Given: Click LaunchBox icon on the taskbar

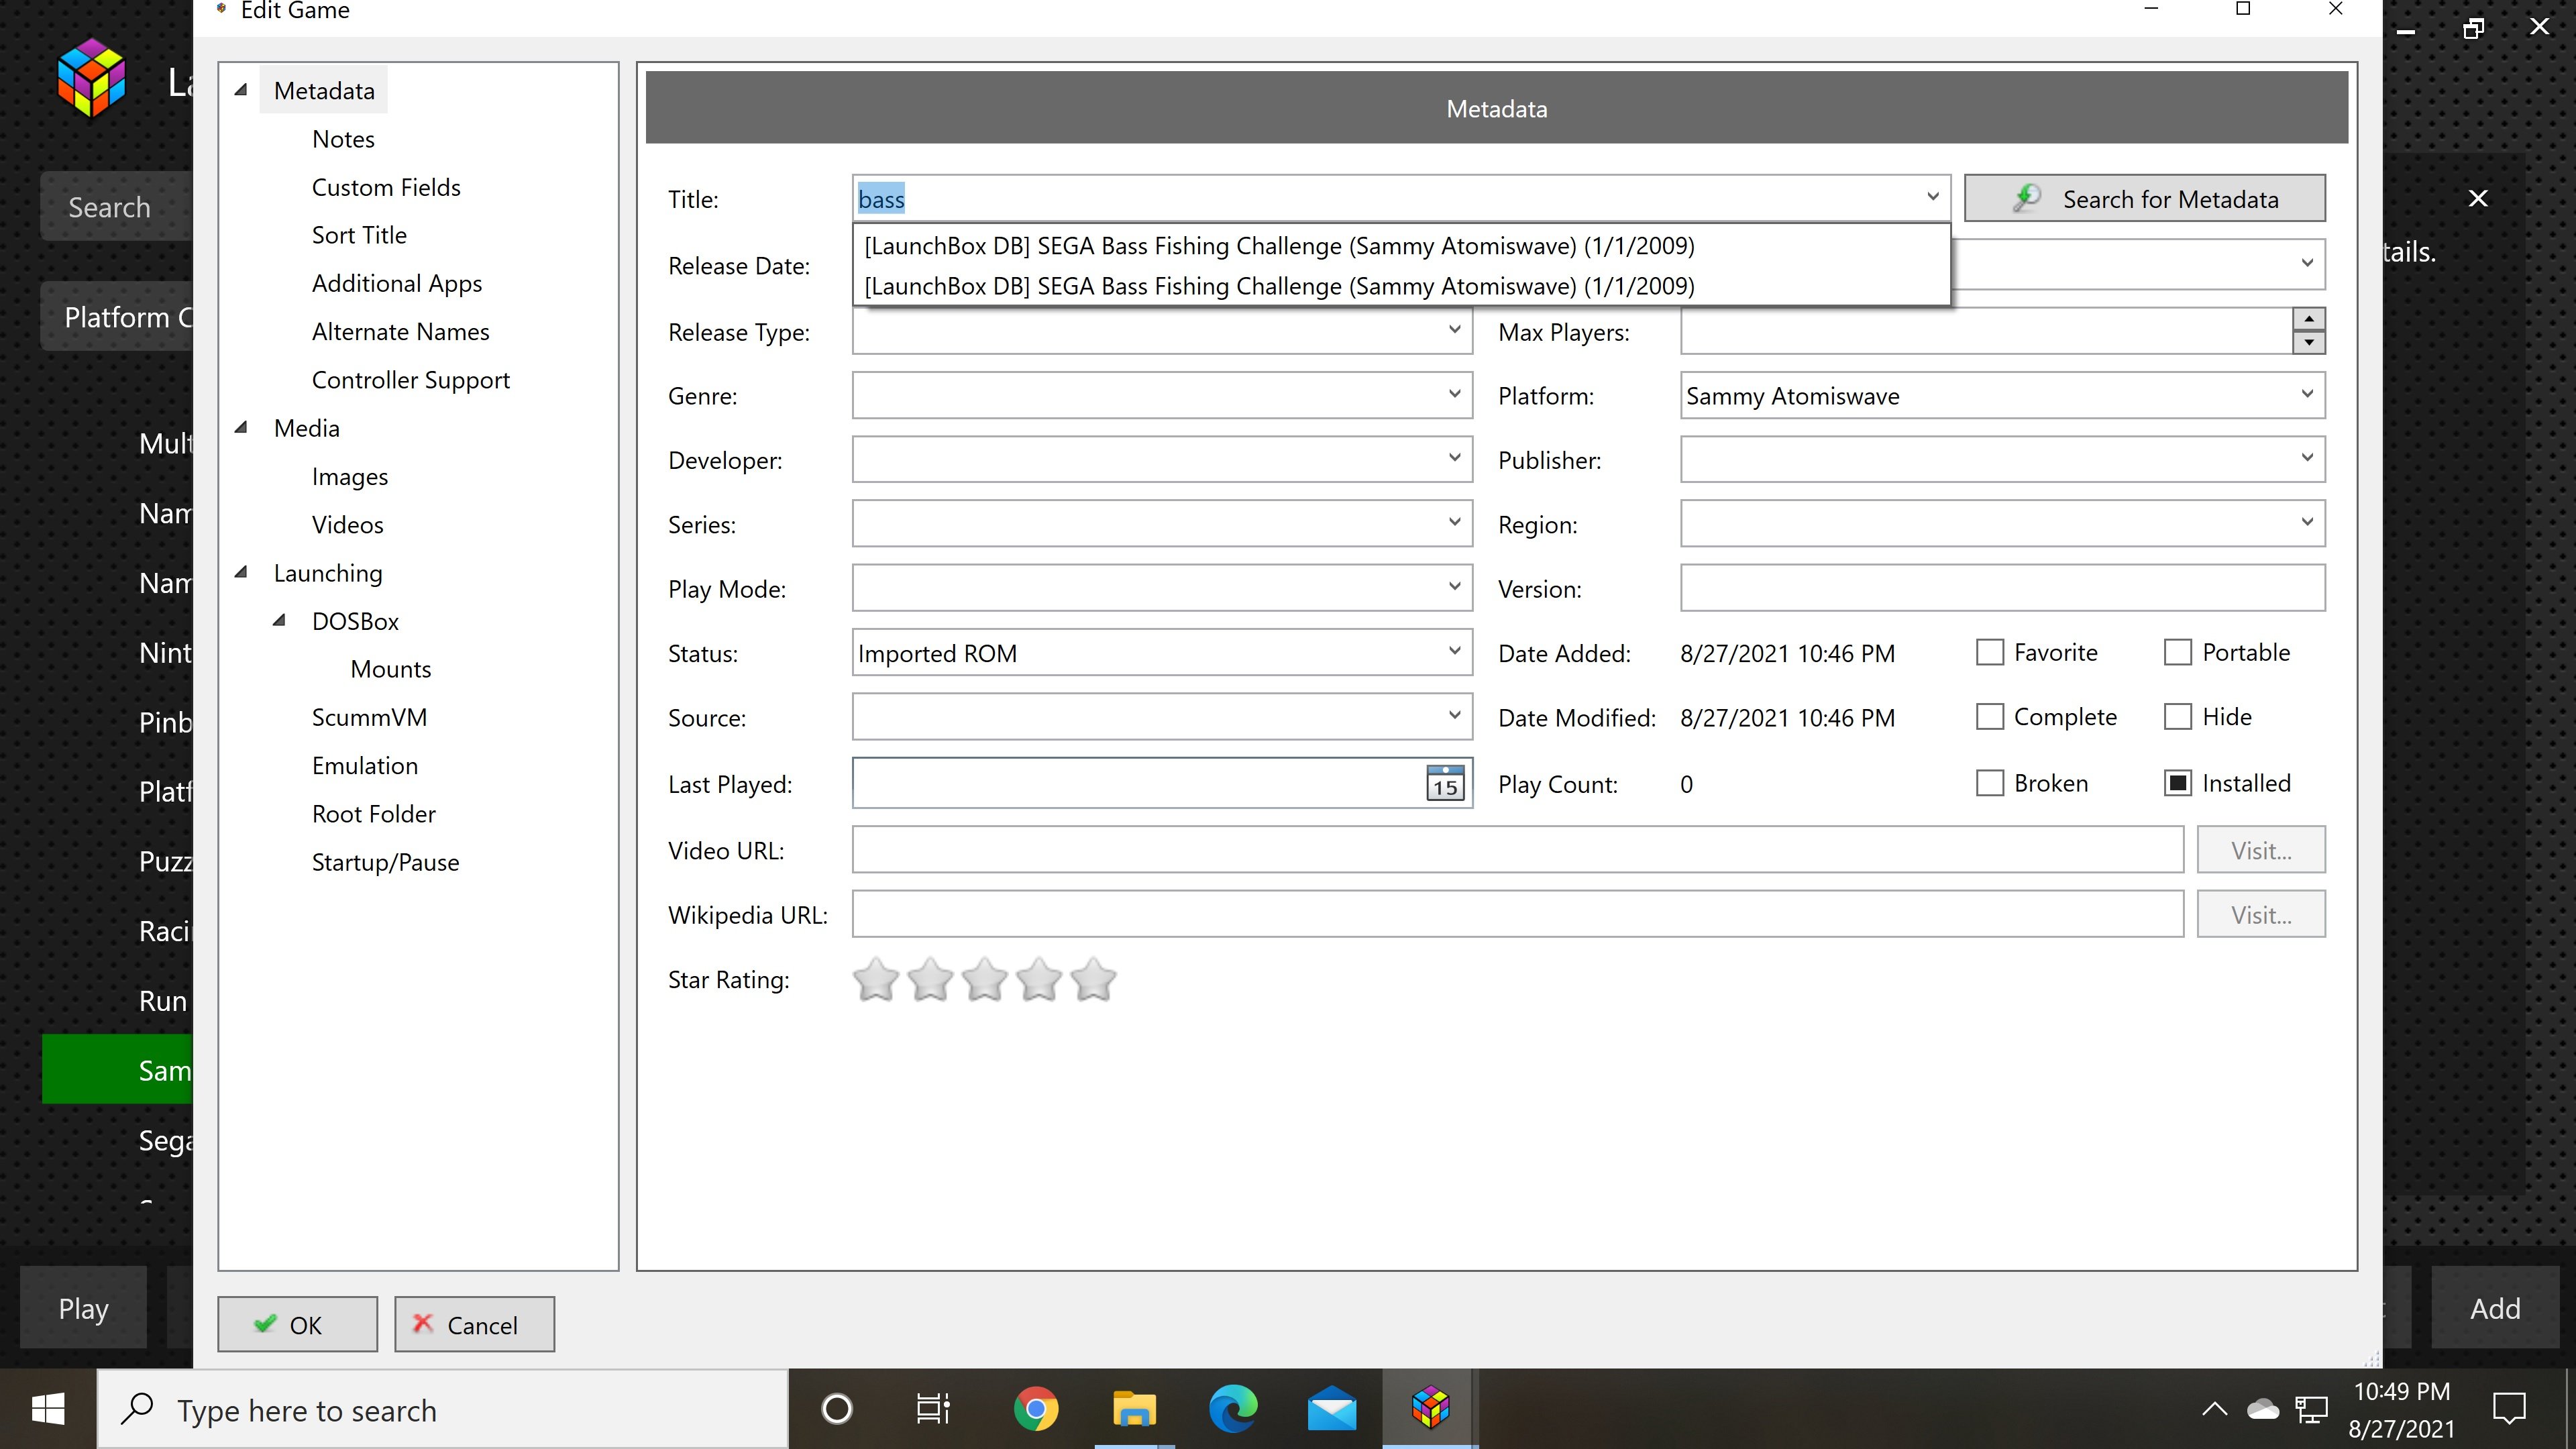Looking at the screenshot, I should 1431,1408.
